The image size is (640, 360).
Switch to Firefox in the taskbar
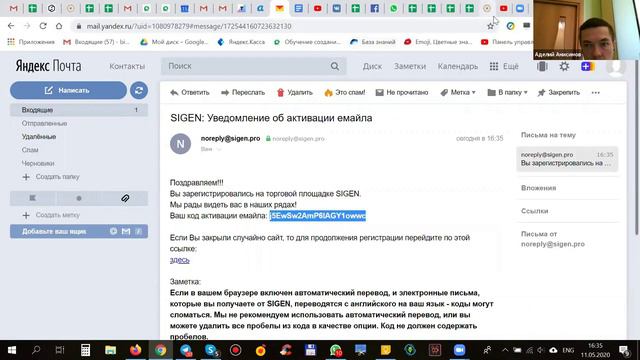tap(136, 350)
